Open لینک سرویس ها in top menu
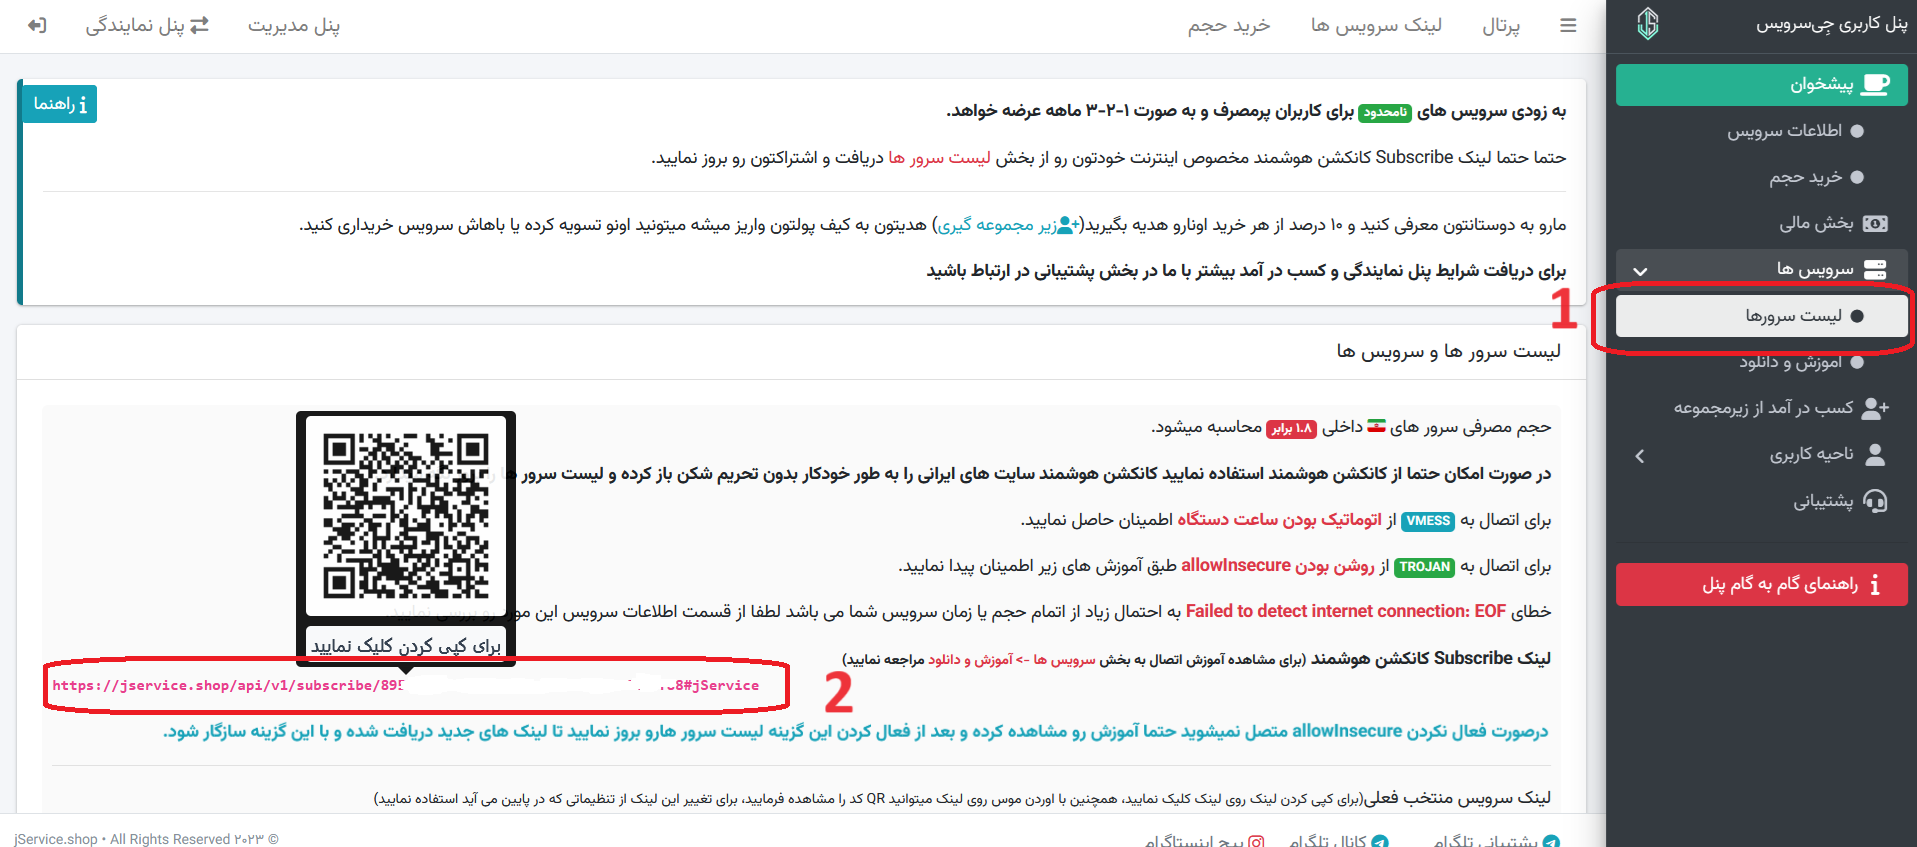 point(1376,25)
